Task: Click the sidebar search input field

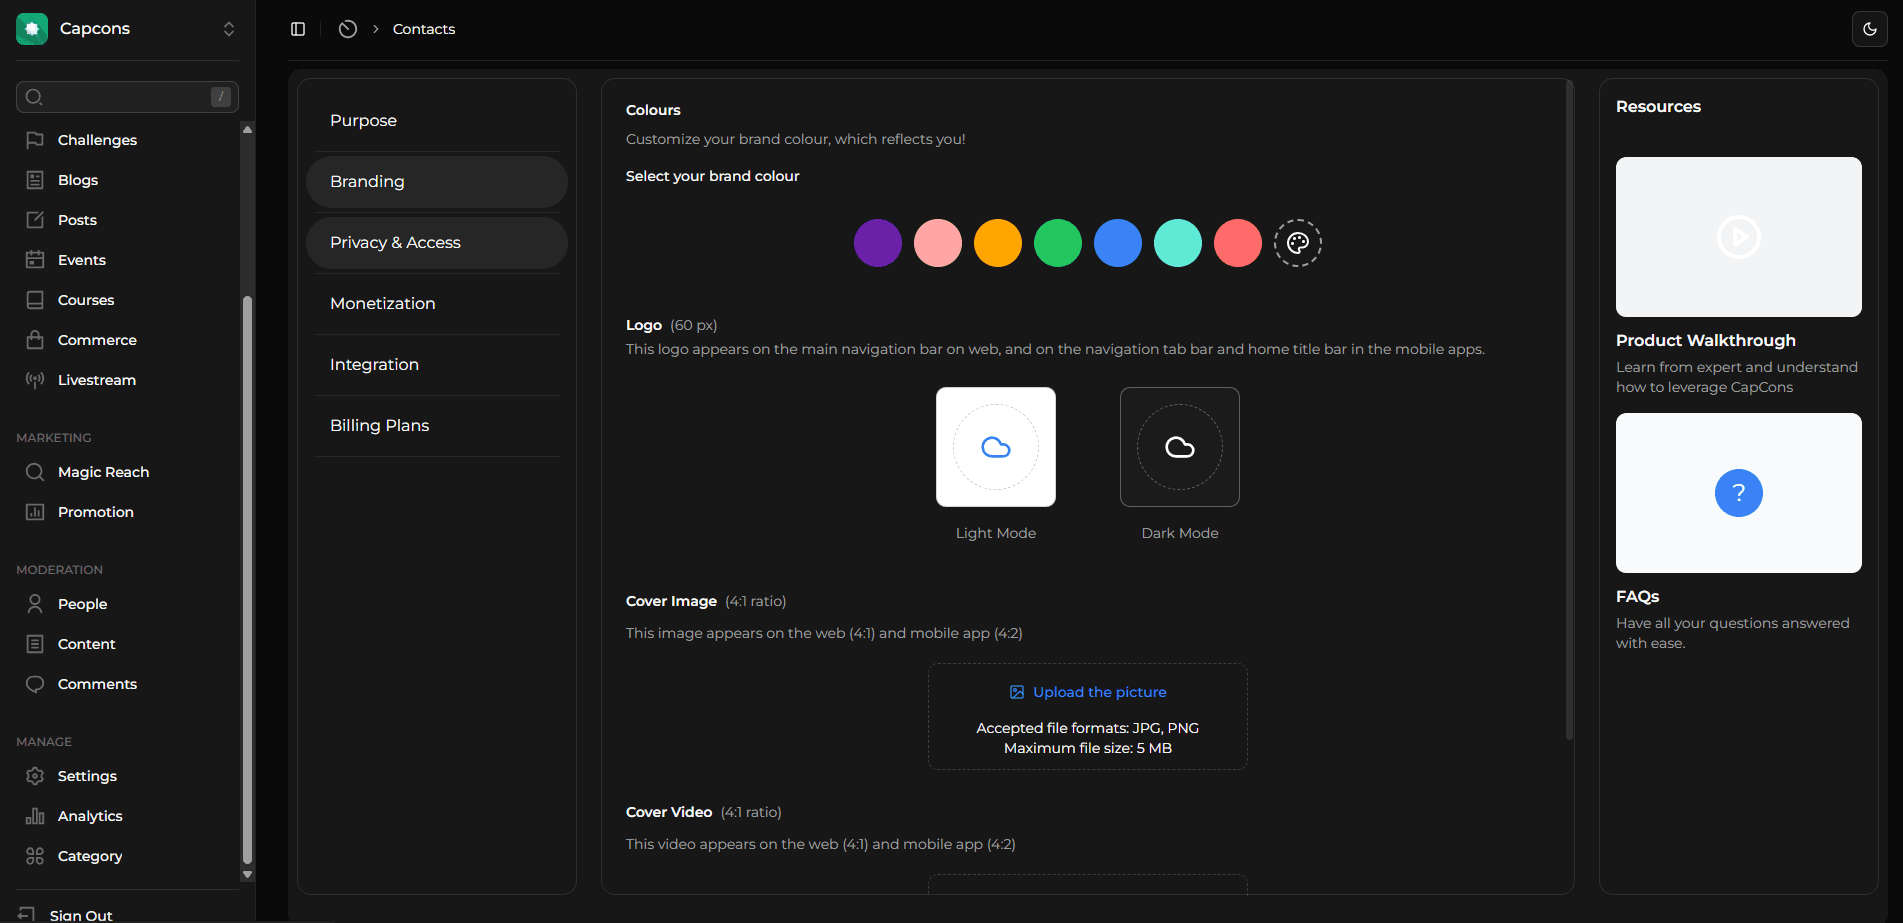Action: point(127,97)
